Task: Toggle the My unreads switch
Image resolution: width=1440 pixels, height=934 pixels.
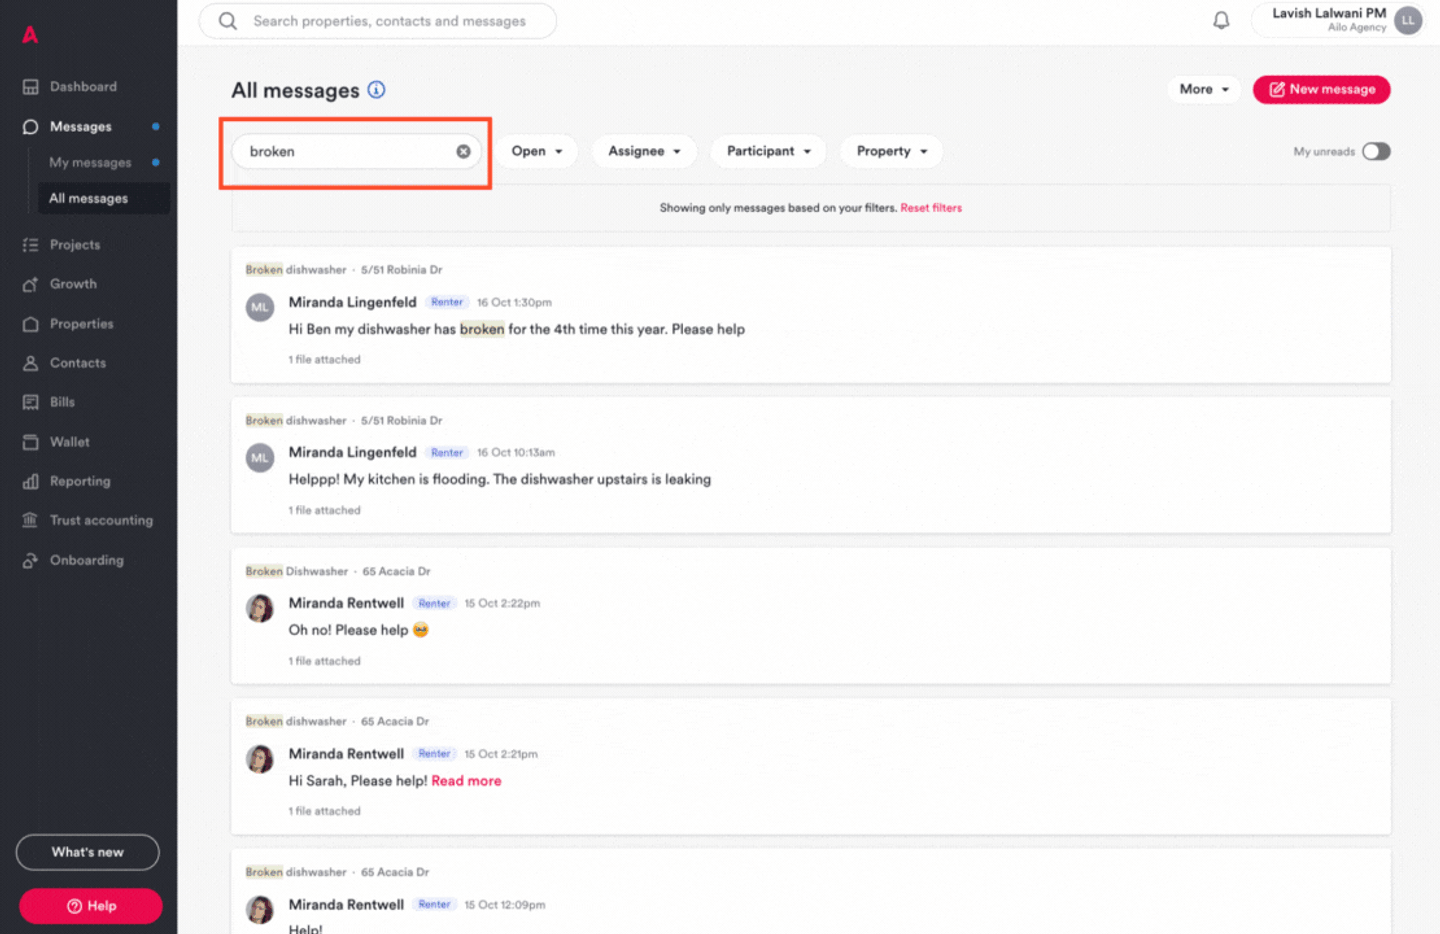Action: click(1376, 151)
